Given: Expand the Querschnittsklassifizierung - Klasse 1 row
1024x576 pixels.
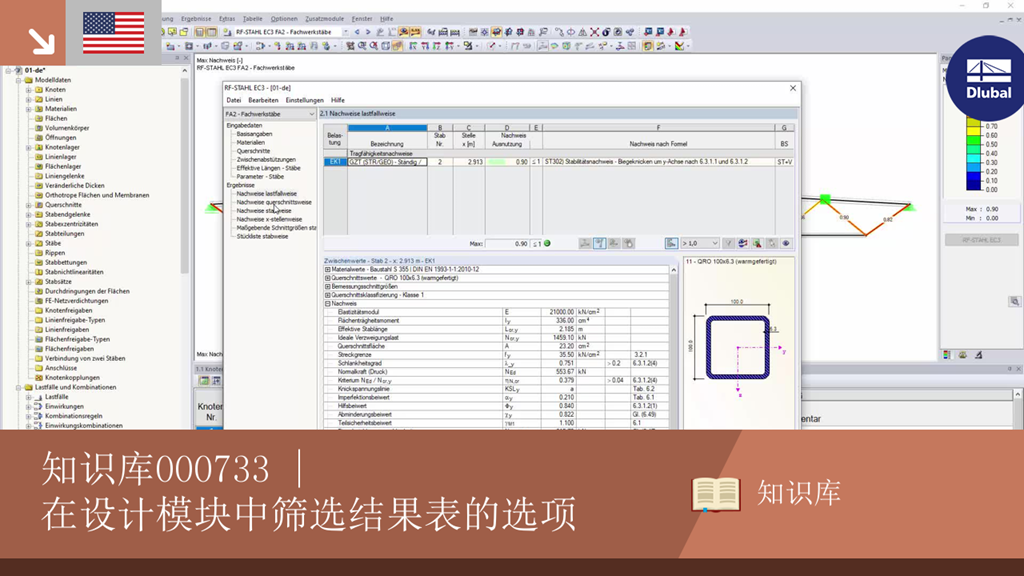Looking at the screenshot, I should click(328, 295).
